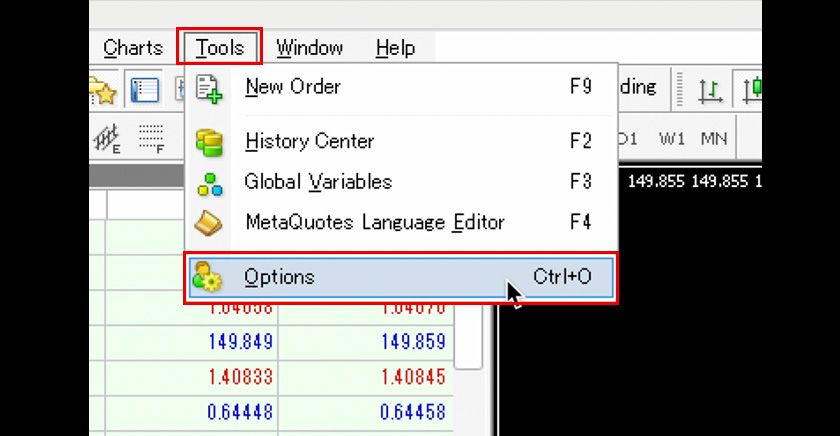
Task: Click the History Center database icon
Action: point(209,143)
